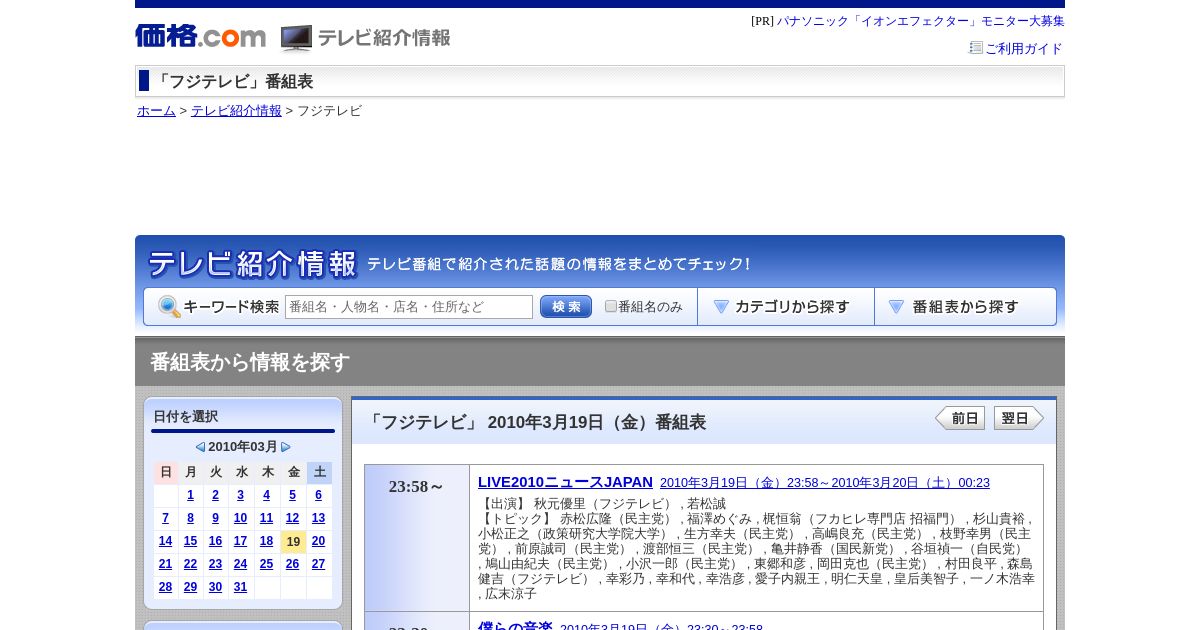Screen dimensions: 1200x630
Task: Select March 28 in the calendar
Action: pos(165,587)
